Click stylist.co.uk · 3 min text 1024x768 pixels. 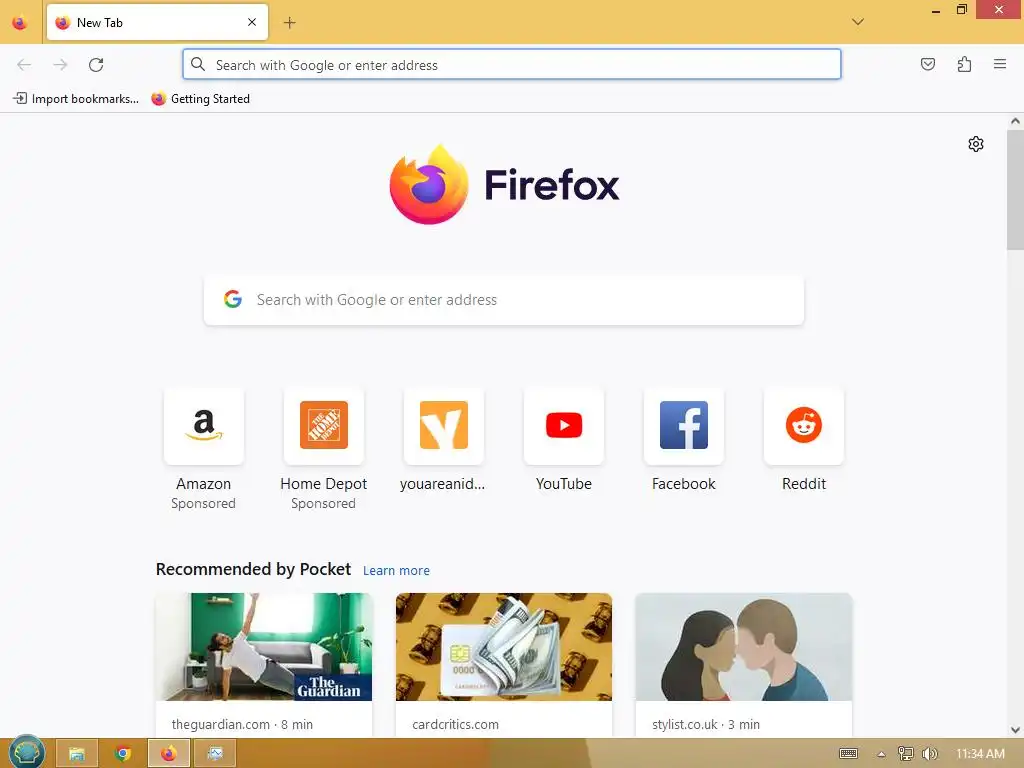(x=706, y=724)
